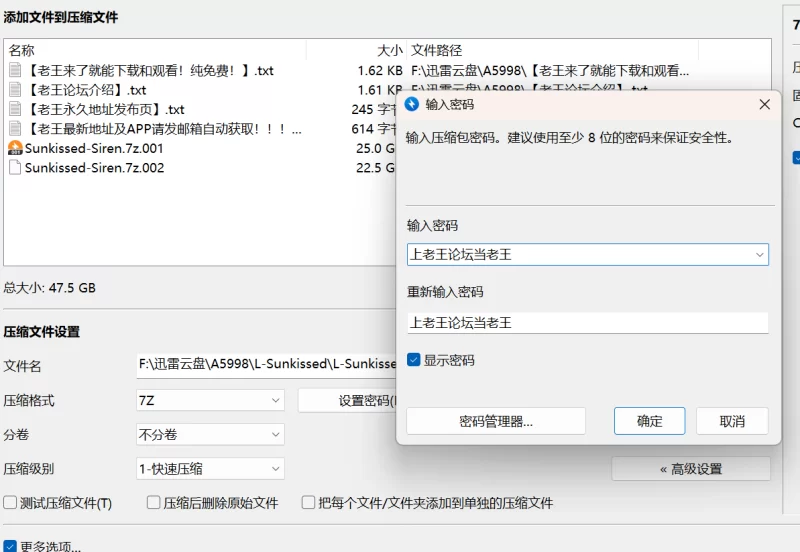Open the 压缩格式 7Z dropdown

(x=276, y=401)
